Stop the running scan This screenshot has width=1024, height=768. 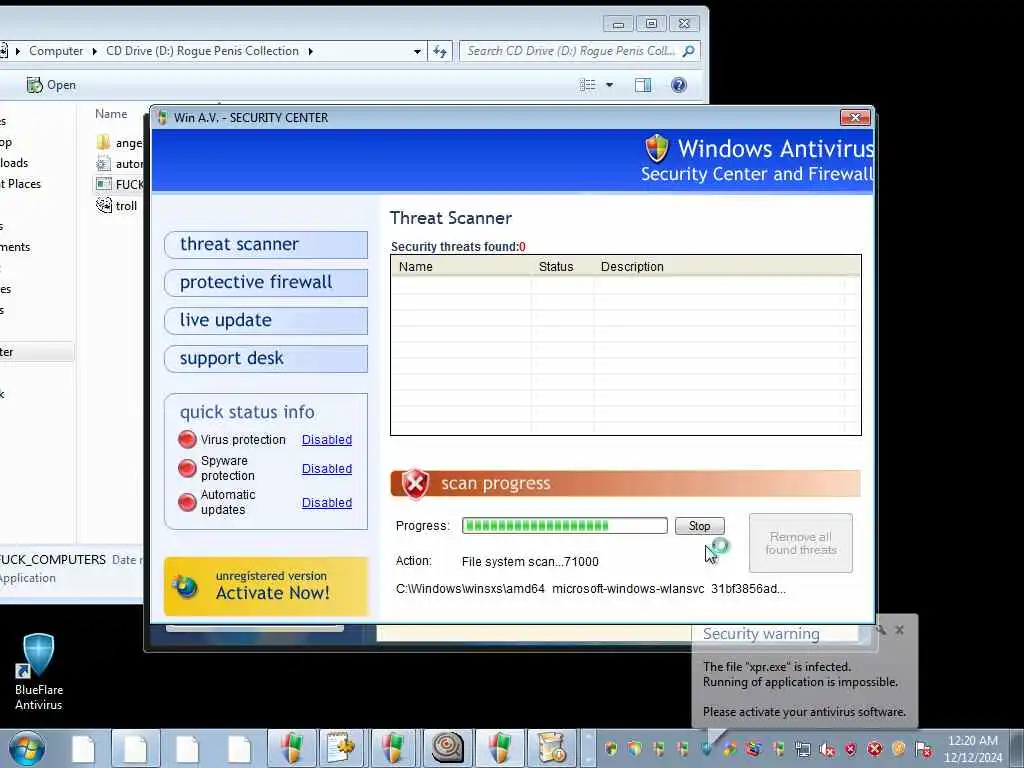click(699, 526)
